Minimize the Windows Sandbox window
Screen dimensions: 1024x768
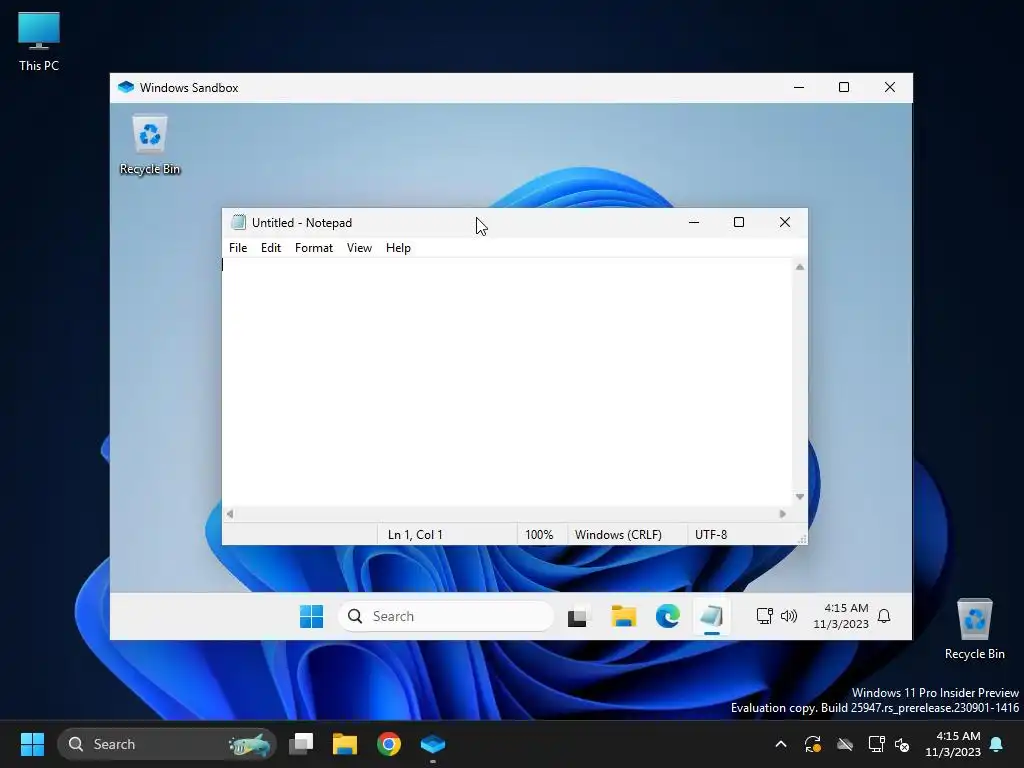click(x=799, y=87)
